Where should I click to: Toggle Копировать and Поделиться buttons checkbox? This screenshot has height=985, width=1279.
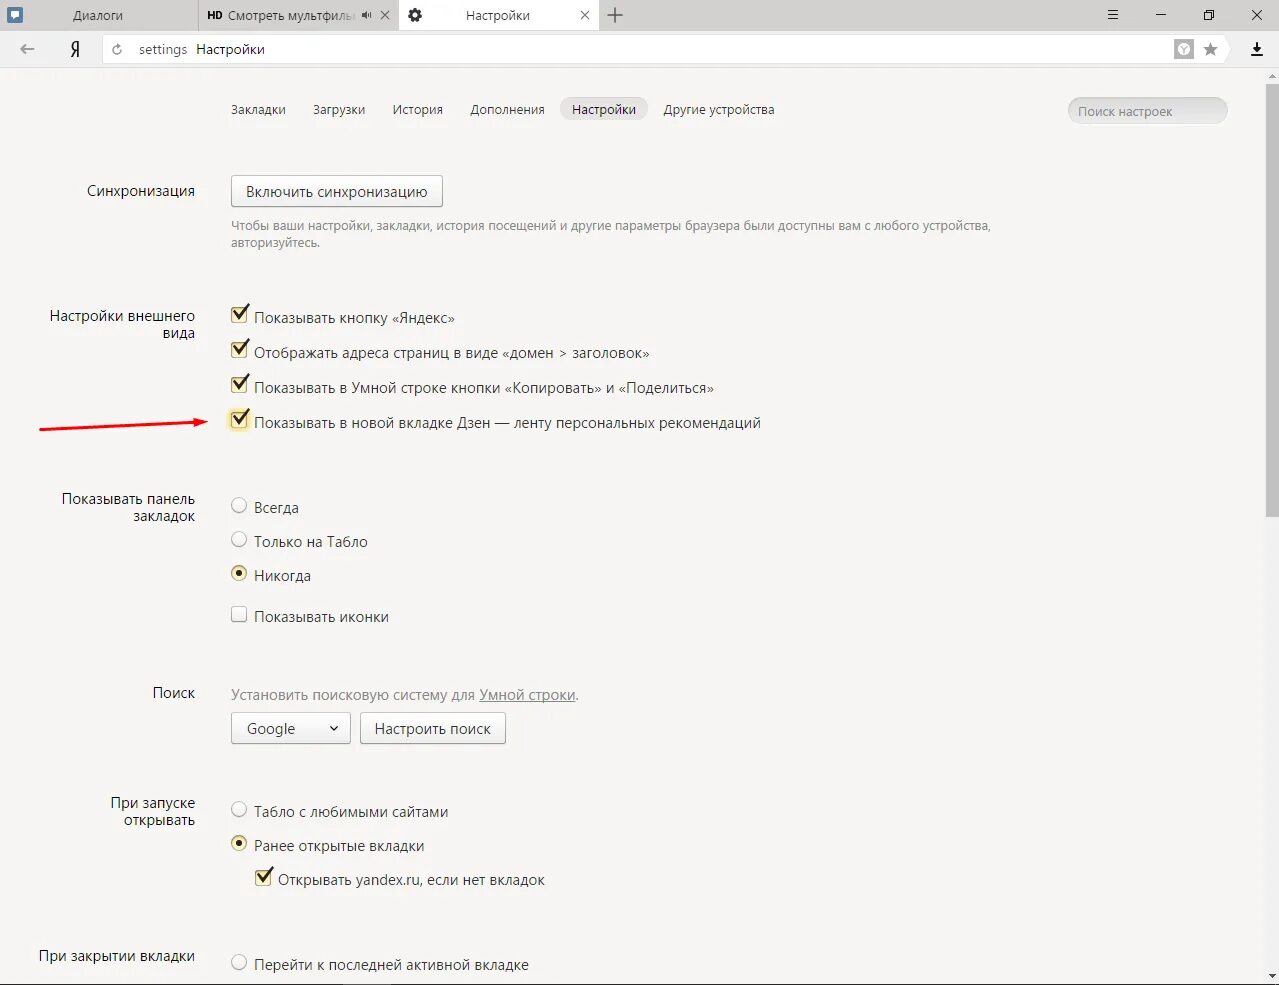tap(239, 385)
